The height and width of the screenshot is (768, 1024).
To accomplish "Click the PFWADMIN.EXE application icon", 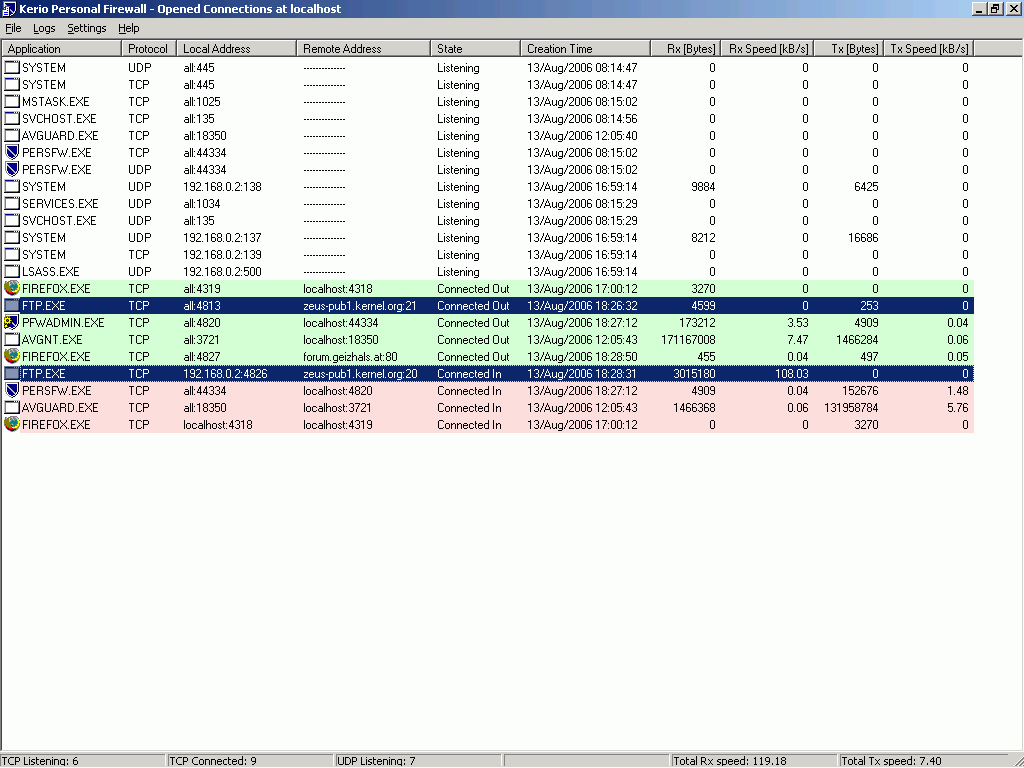I will pos(12,322).
